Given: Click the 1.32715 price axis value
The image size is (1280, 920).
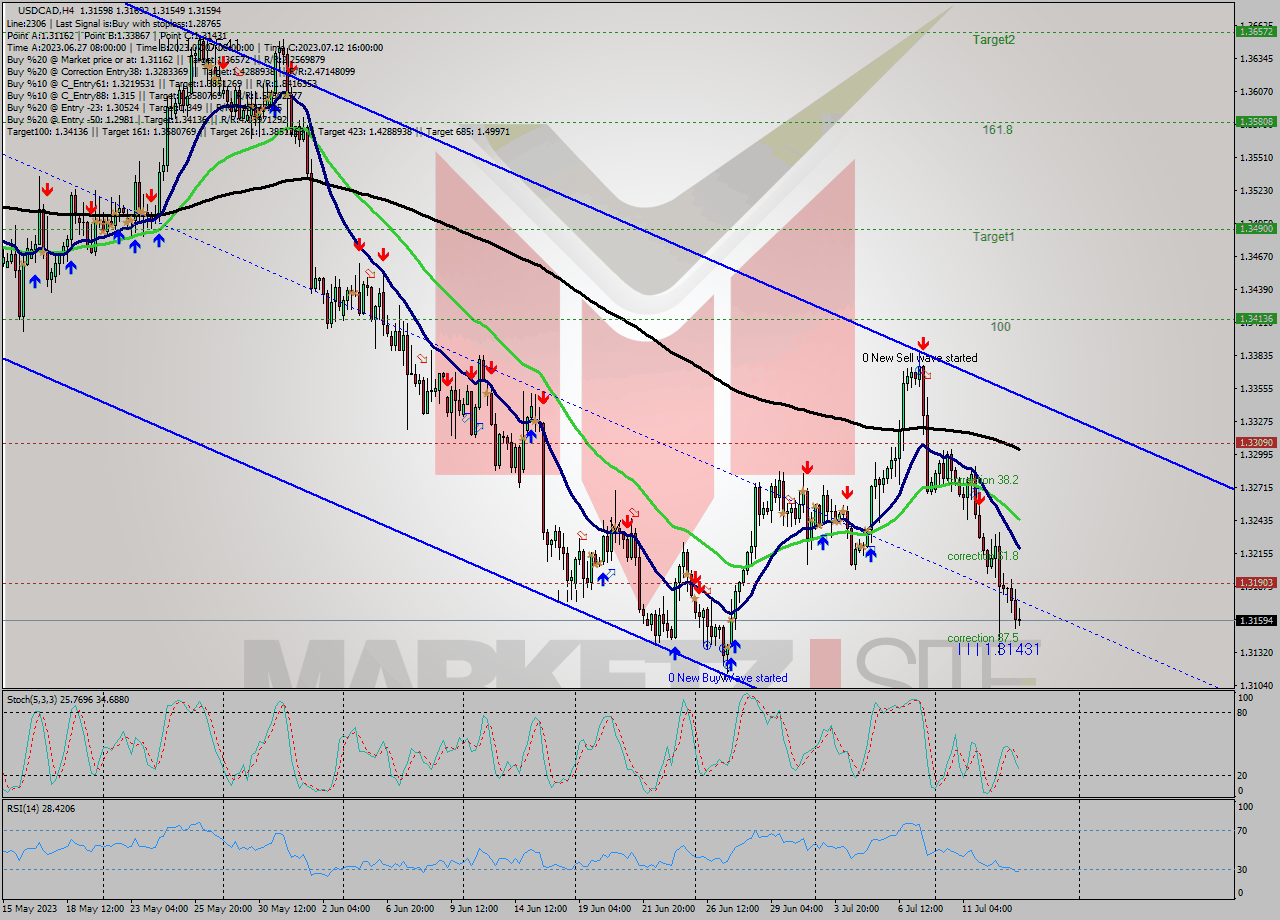Looking at the screenshot, I should pos(1256,488).
